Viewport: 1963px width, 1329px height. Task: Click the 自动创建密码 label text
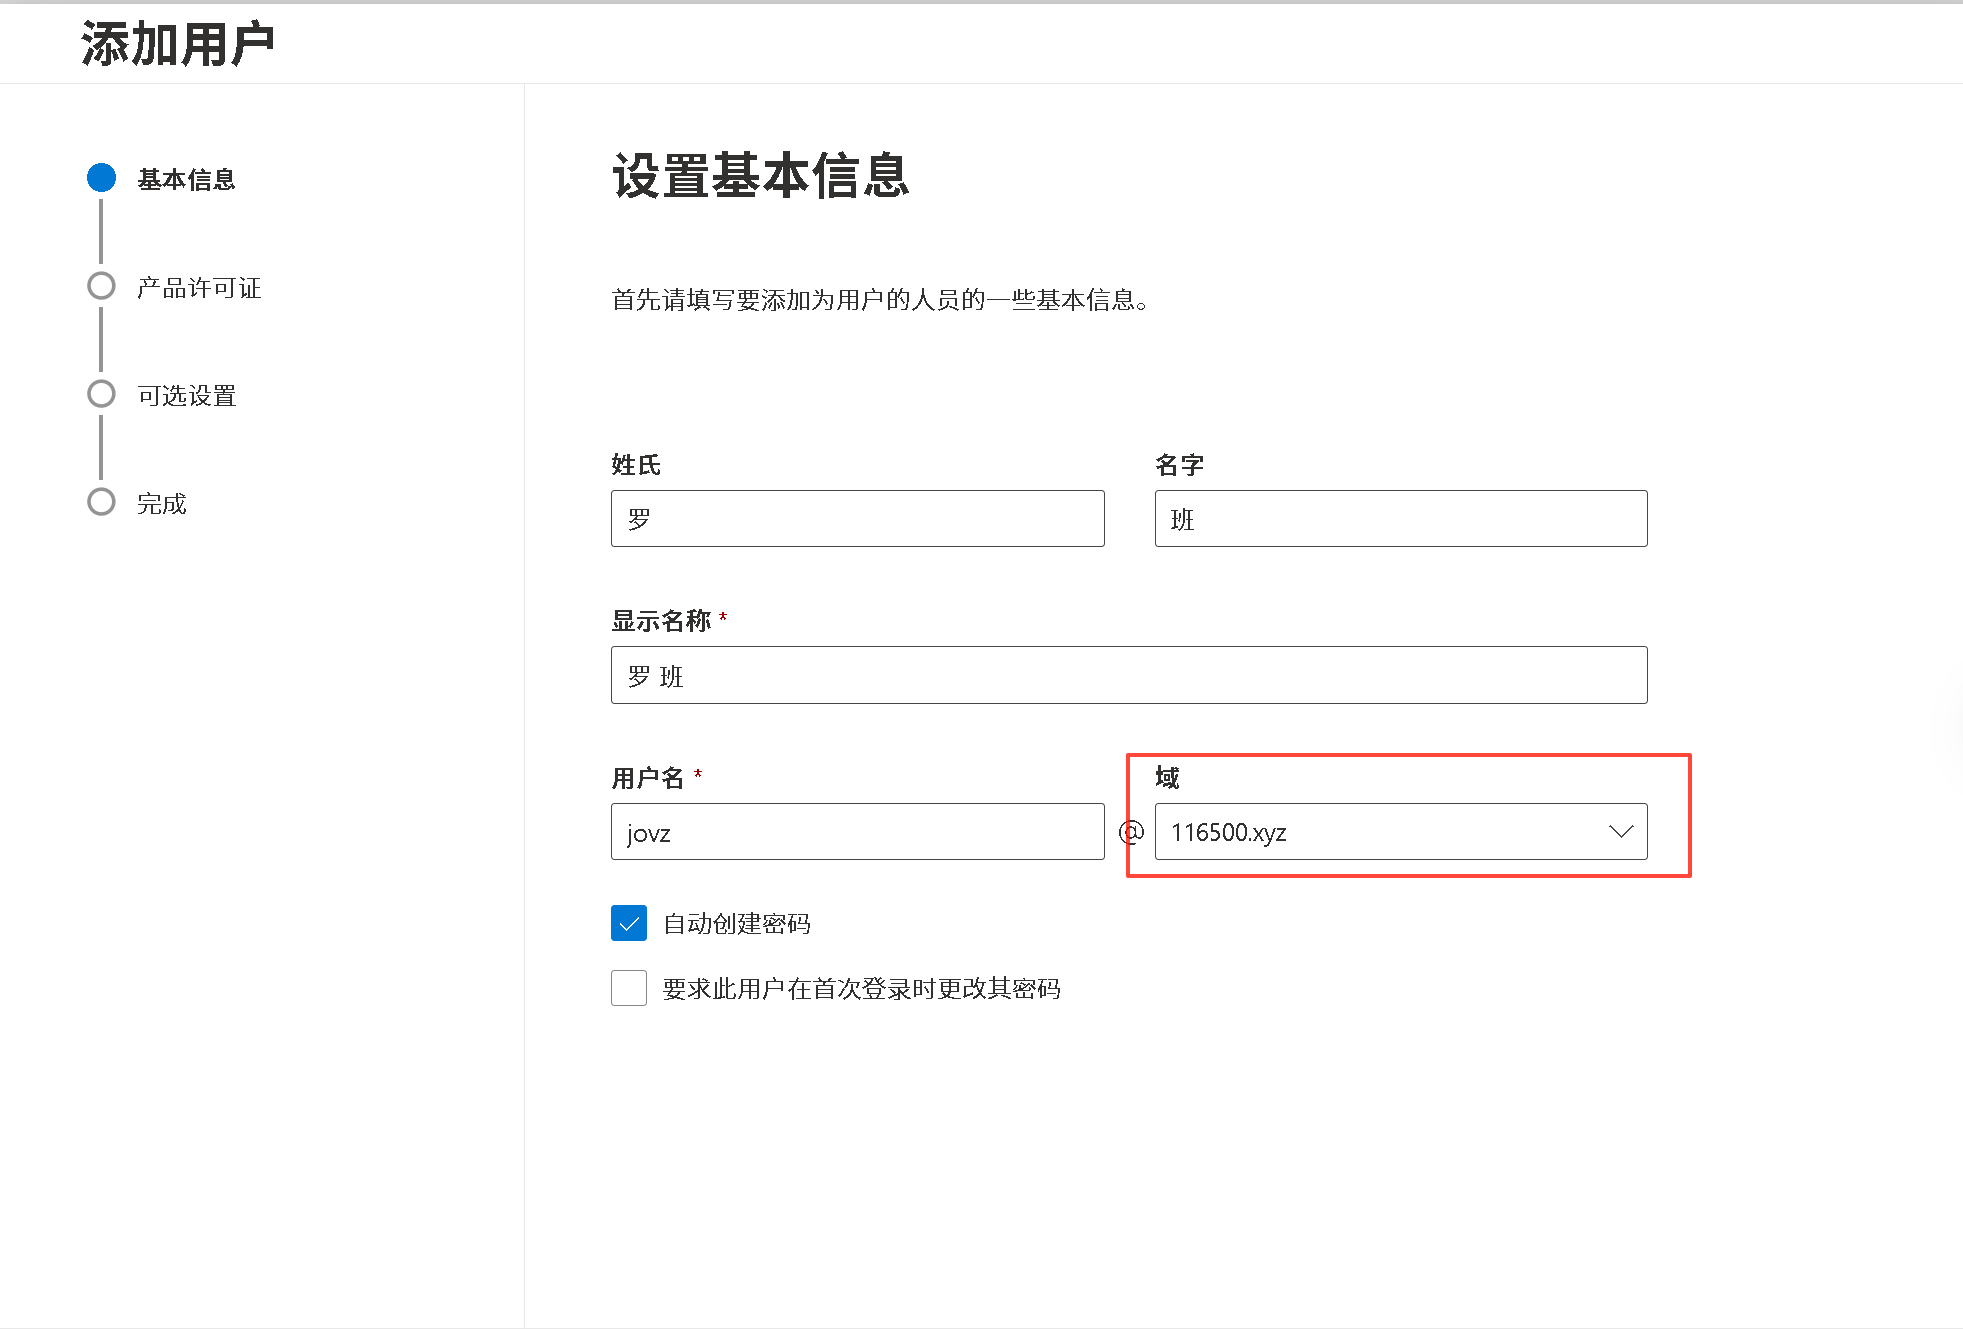coord(737,924)
